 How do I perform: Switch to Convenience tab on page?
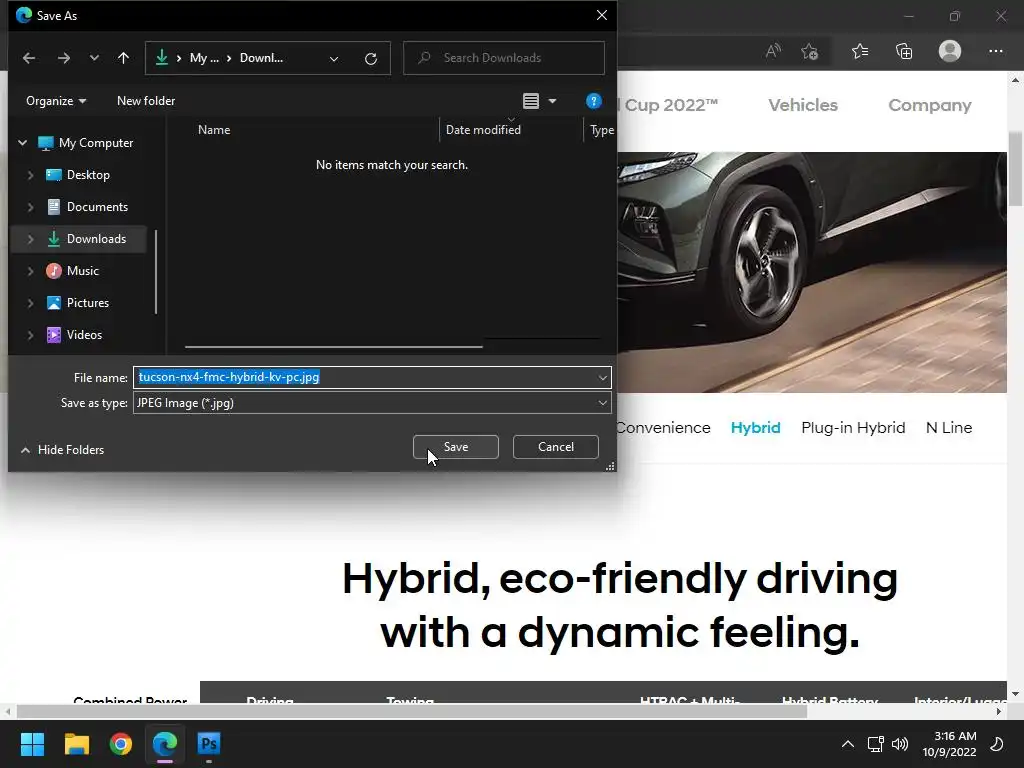(663, 428)
